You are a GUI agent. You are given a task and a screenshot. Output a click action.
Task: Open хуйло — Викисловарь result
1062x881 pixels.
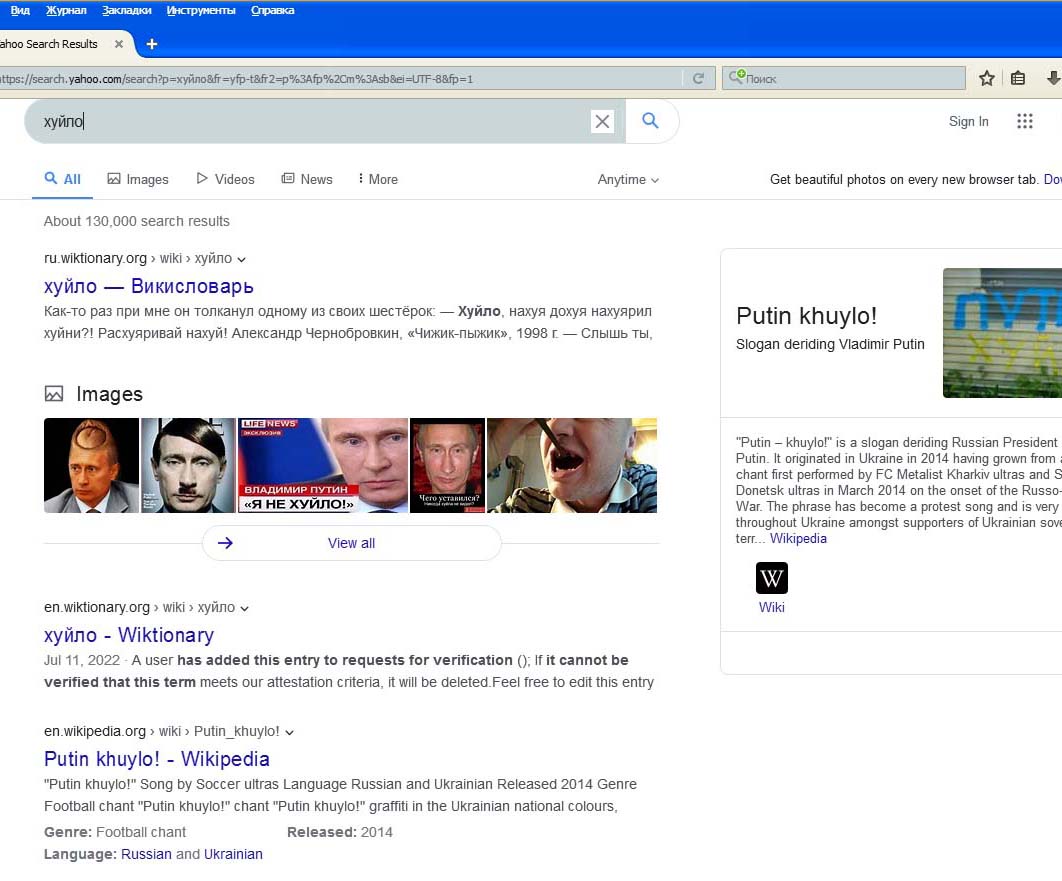click(x=148, y=286)
